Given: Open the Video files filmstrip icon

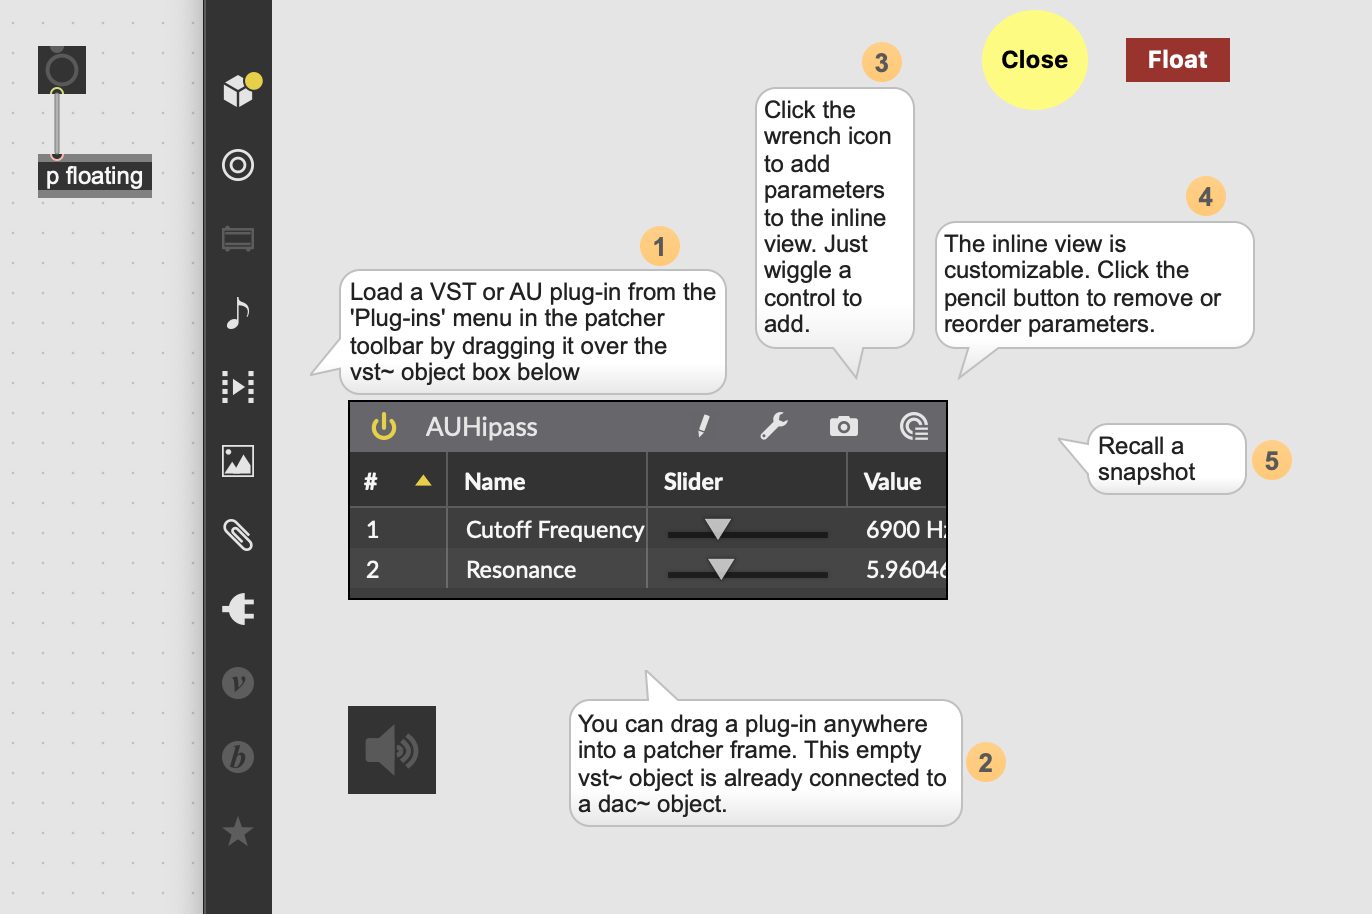Looking at the screenshot, I should click(x=238, y=387).
